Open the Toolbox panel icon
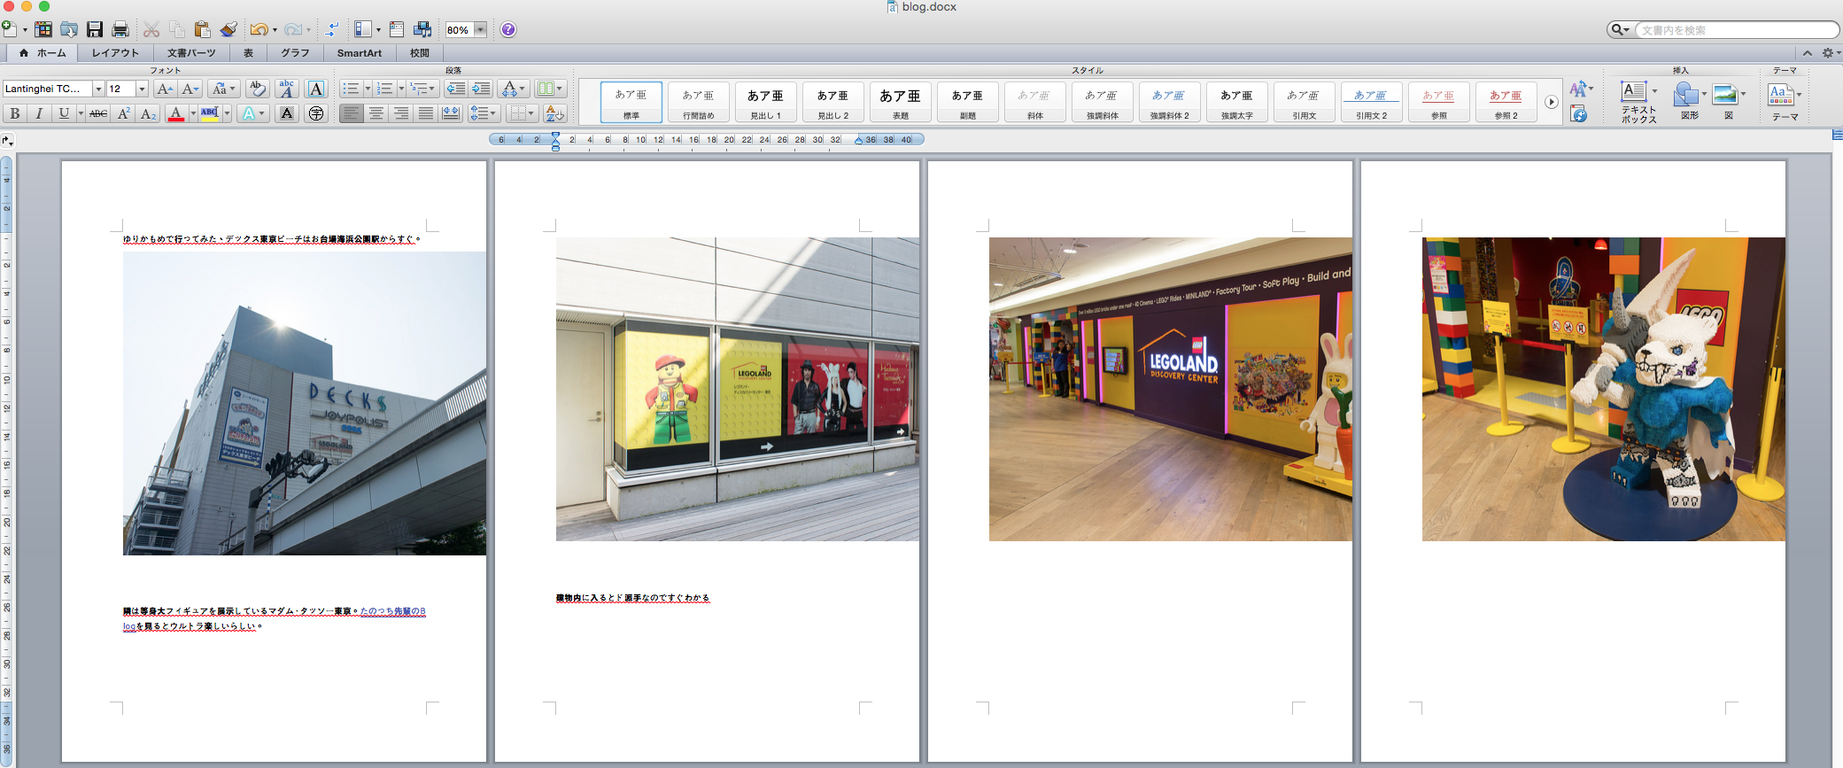 tap(397, 30)
